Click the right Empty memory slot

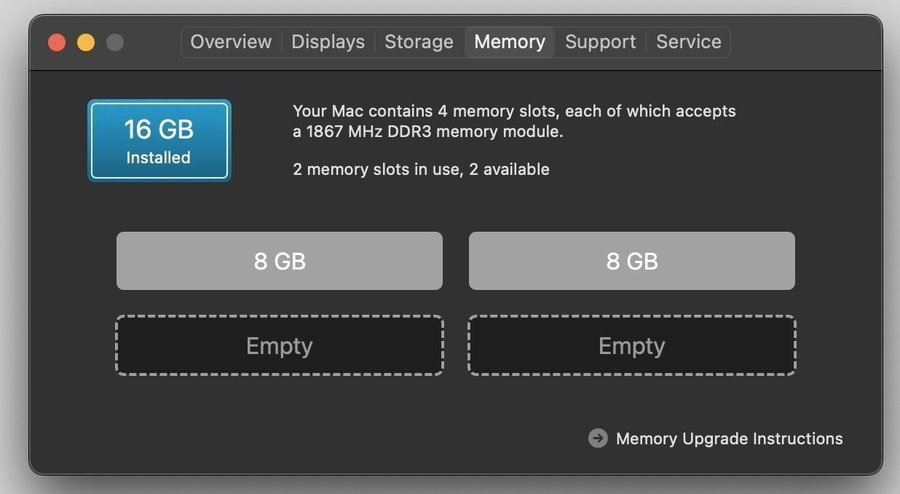point(632,346)
